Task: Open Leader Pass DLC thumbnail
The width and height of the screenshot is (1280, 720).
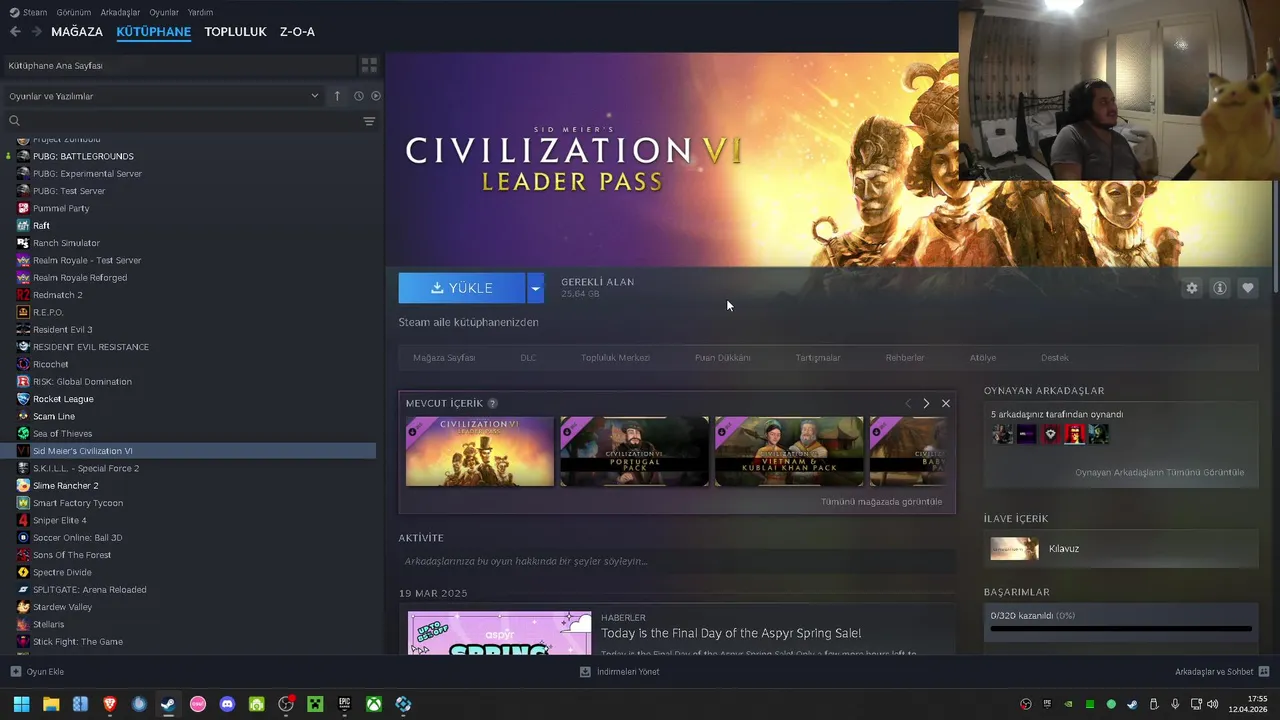Action: 480,452
